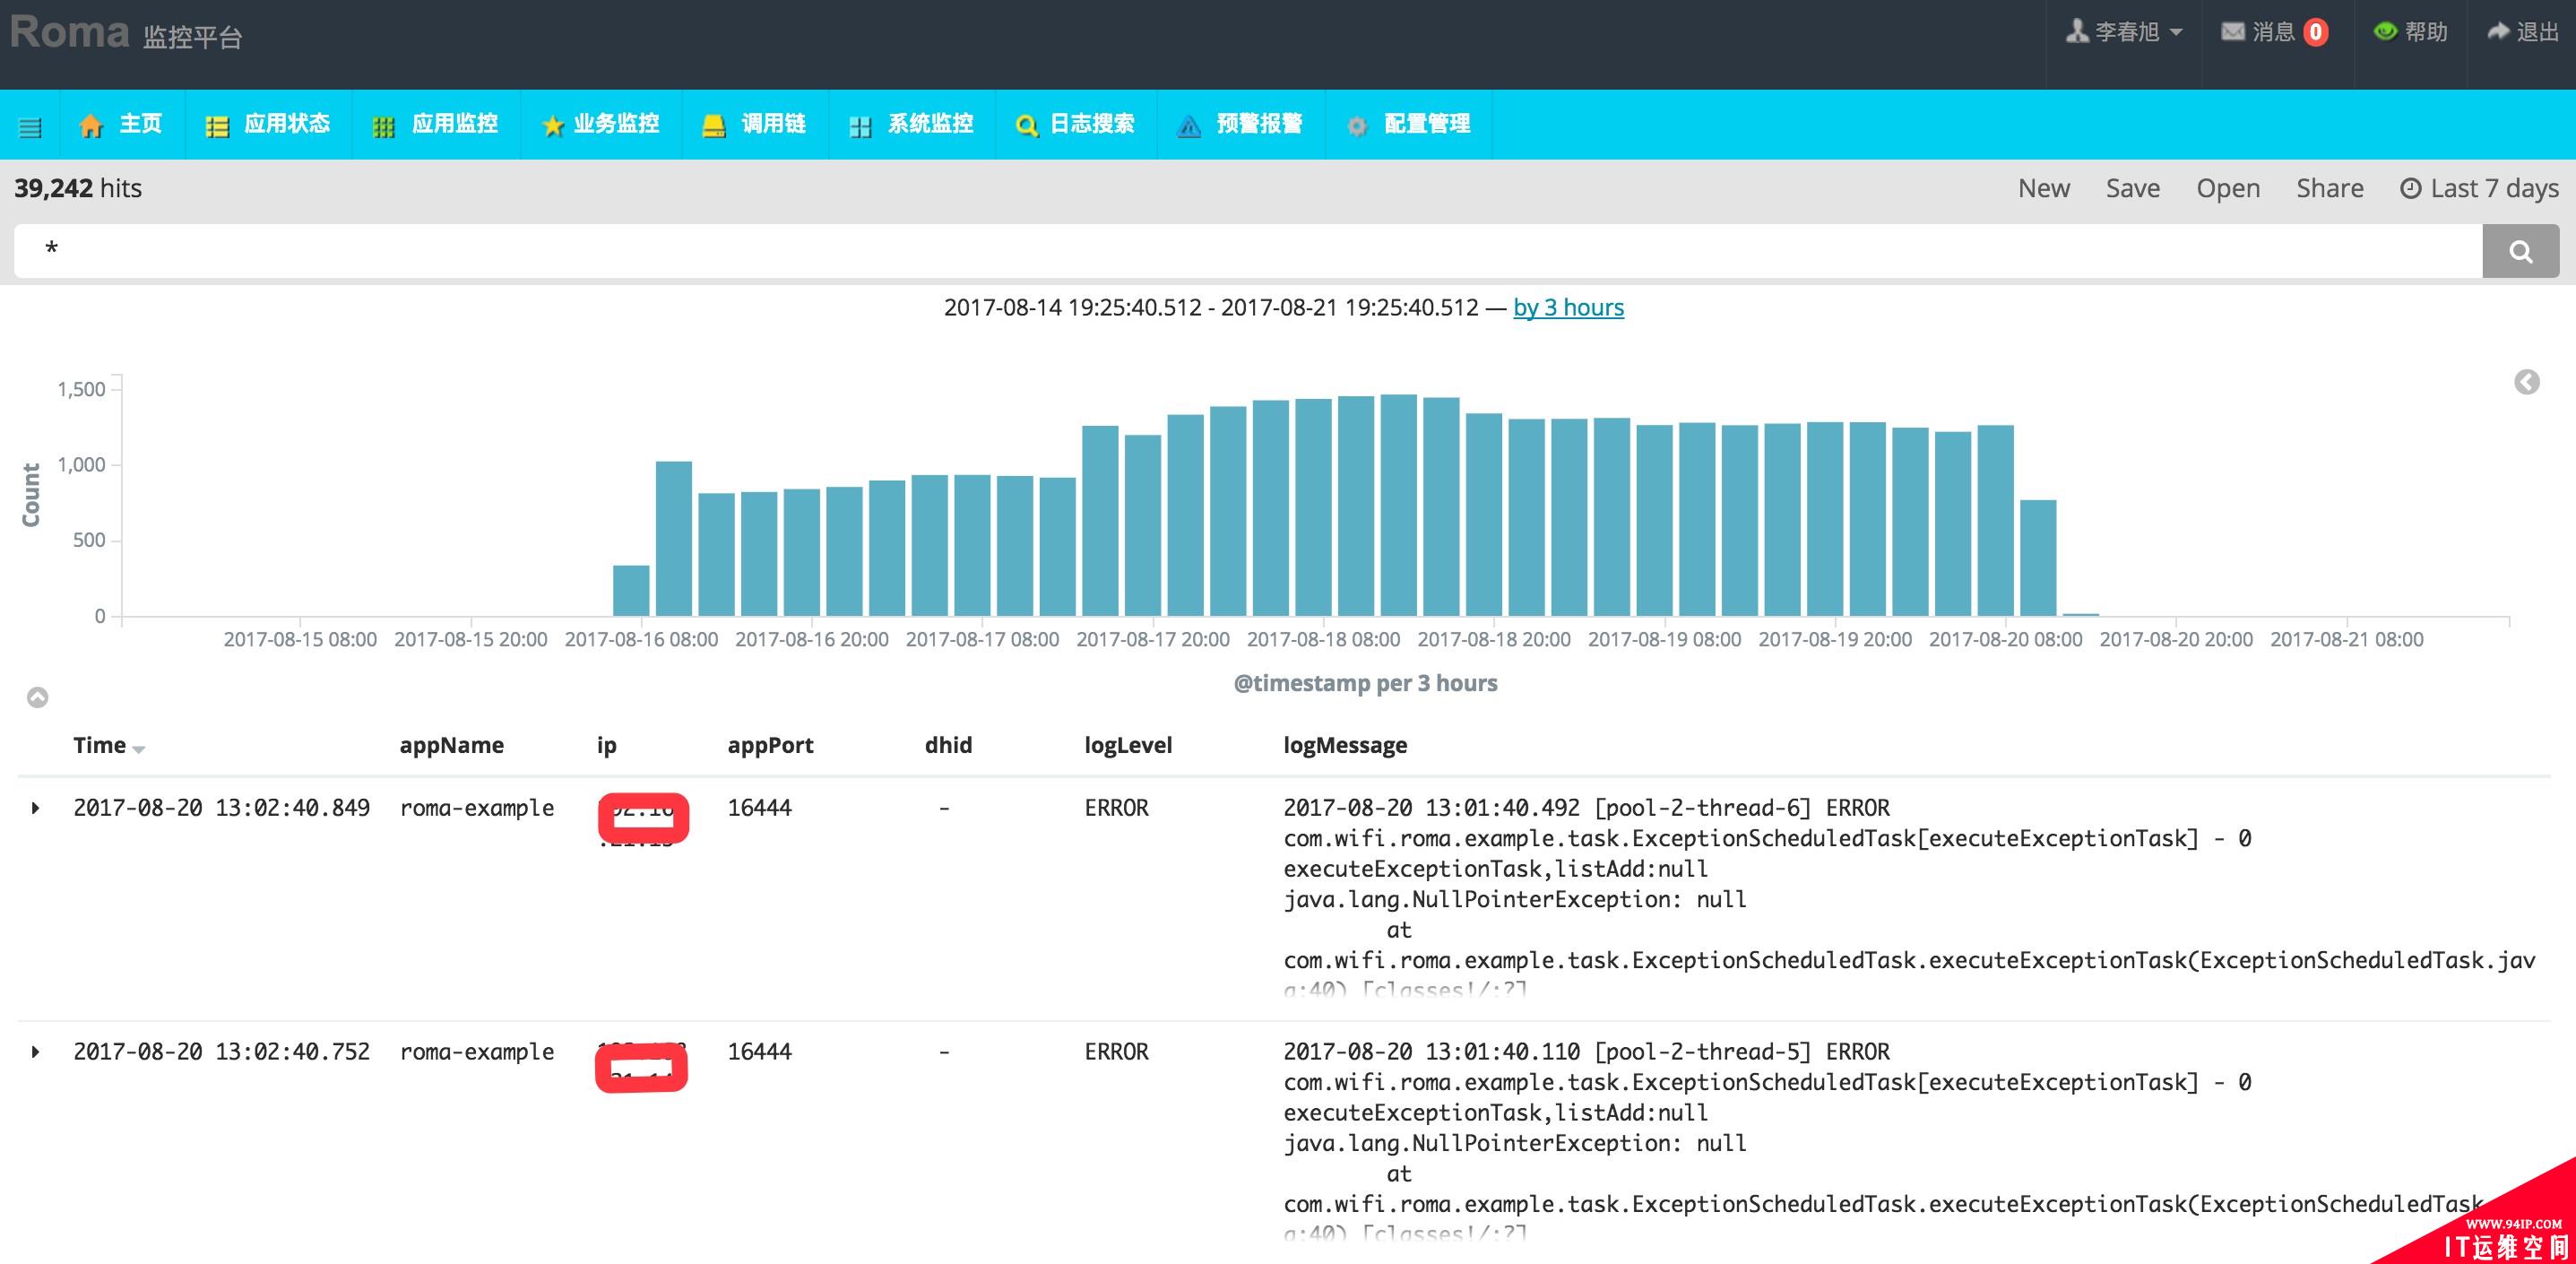The image size is (2576, 1264).
Task: Click Open saved search
Action: pos(2227,188)
